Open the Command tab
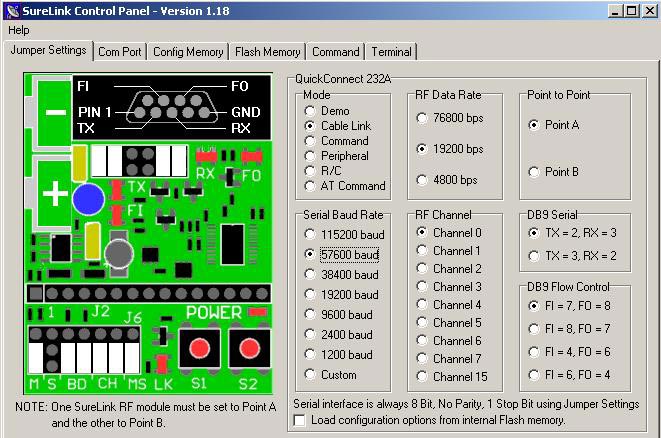The height and width of the screenshot is (438, 661). tap(336, 52)
